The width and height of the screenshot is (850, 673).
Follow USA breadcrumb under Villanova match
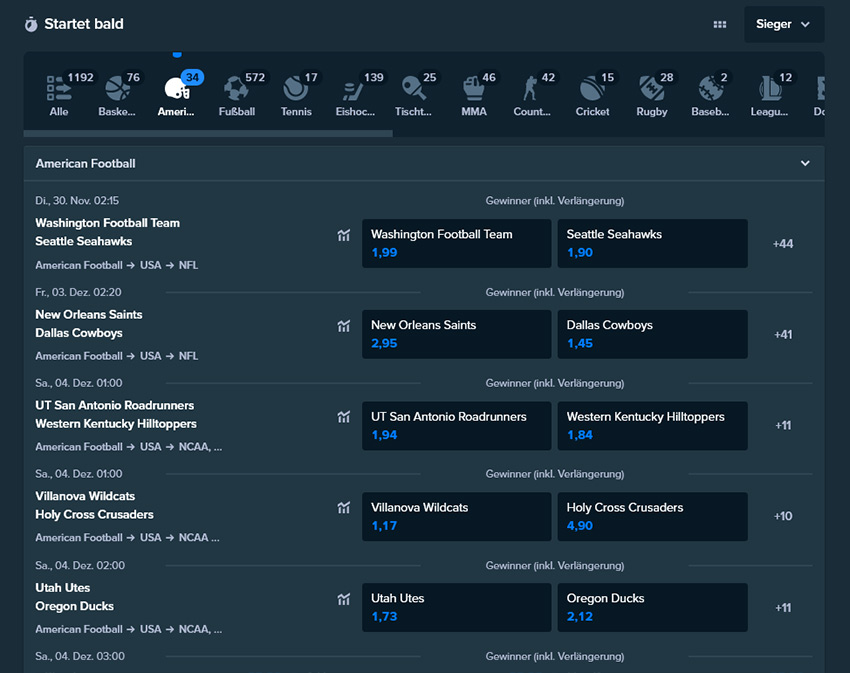pos(151,537)
